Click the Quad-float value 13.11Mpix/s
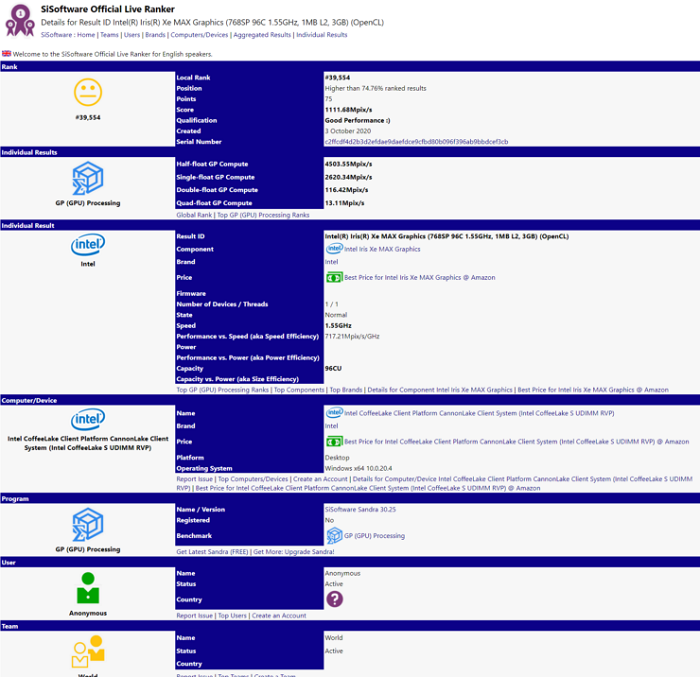 pyautogui.click(x=345, y=203)
